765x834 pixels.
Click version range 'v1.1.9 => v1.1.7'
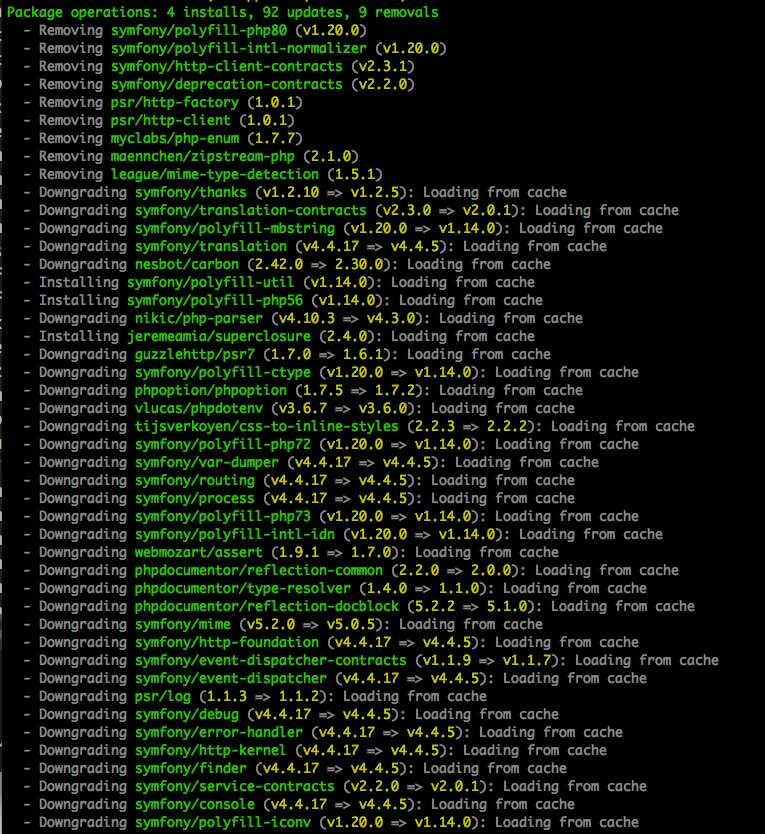pyautogui.click(x=486, y=660)
